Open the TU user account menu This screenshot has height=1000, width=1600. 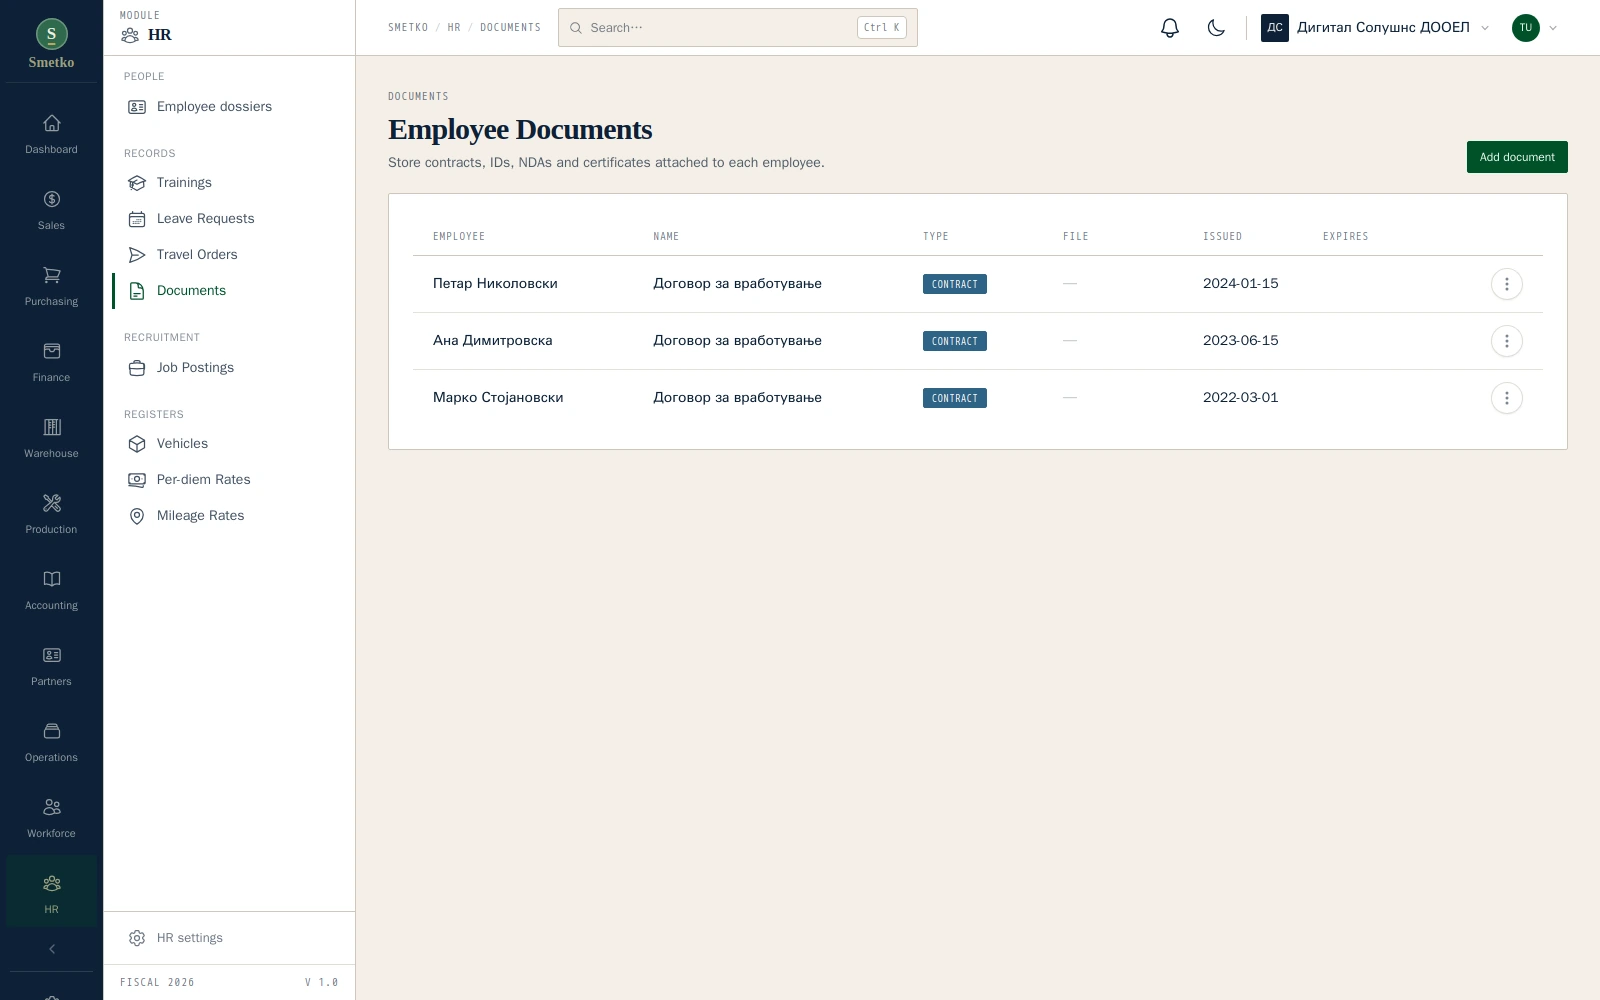click(x=1535, y=28)
